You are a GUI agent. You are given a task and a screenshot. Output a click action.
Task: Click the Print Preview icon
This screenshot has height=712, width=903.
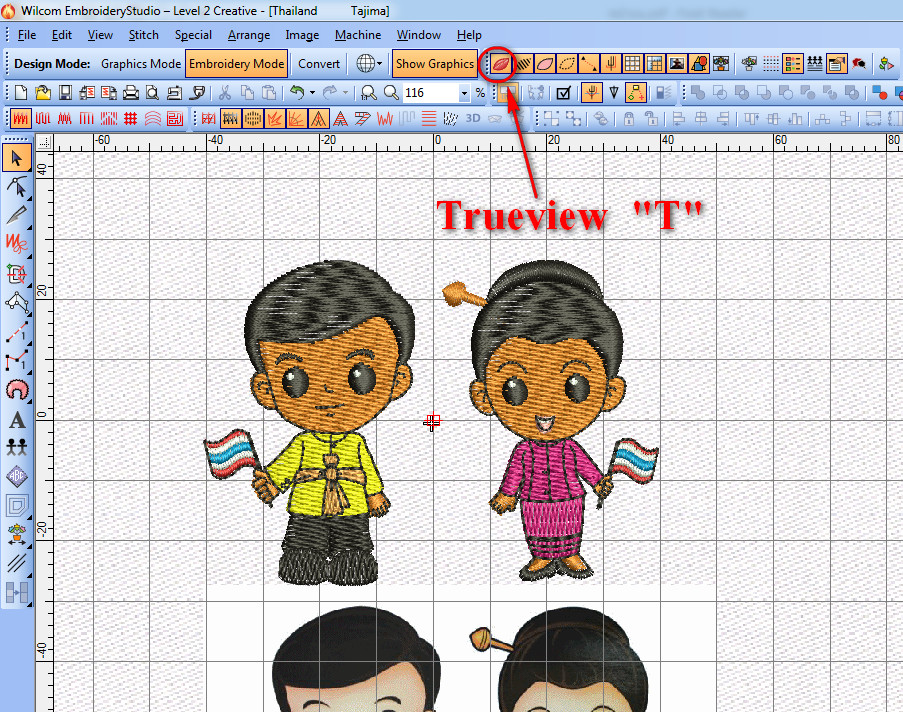point(153,92)
